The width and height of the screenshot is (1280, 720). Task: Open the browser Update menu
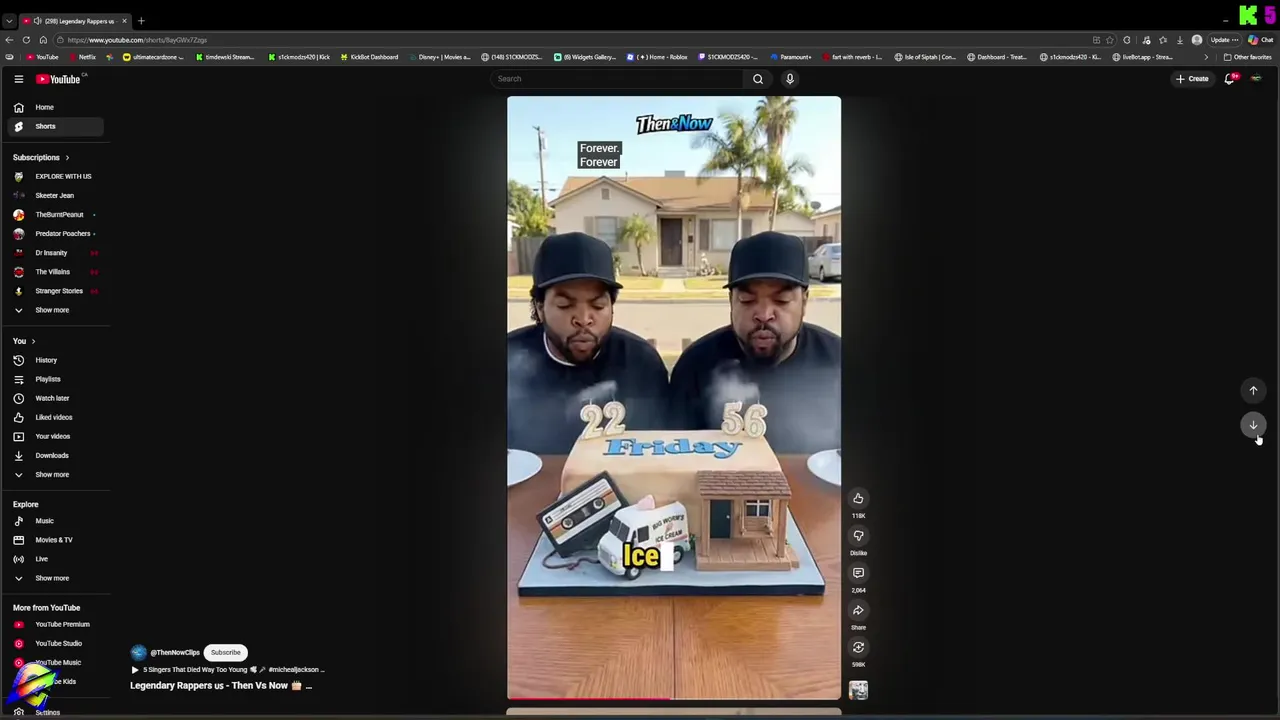point(1224,40)
